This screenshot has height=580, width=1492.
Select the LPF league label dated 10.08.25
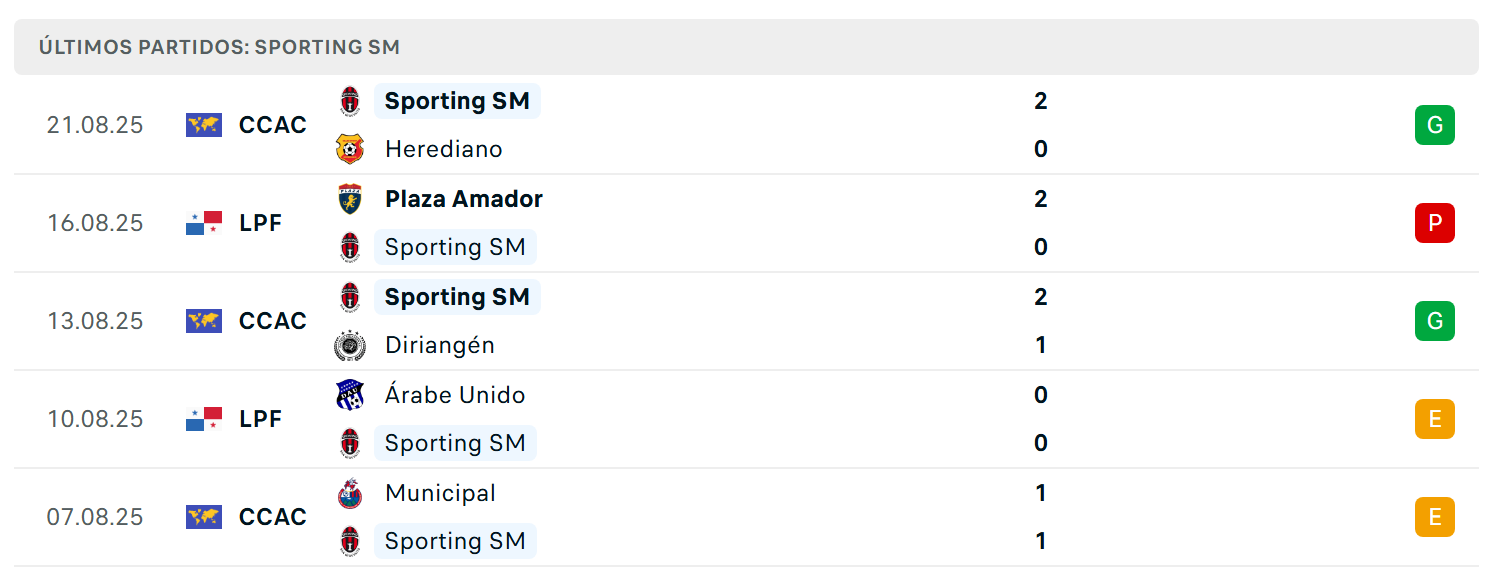pos(261,419)
